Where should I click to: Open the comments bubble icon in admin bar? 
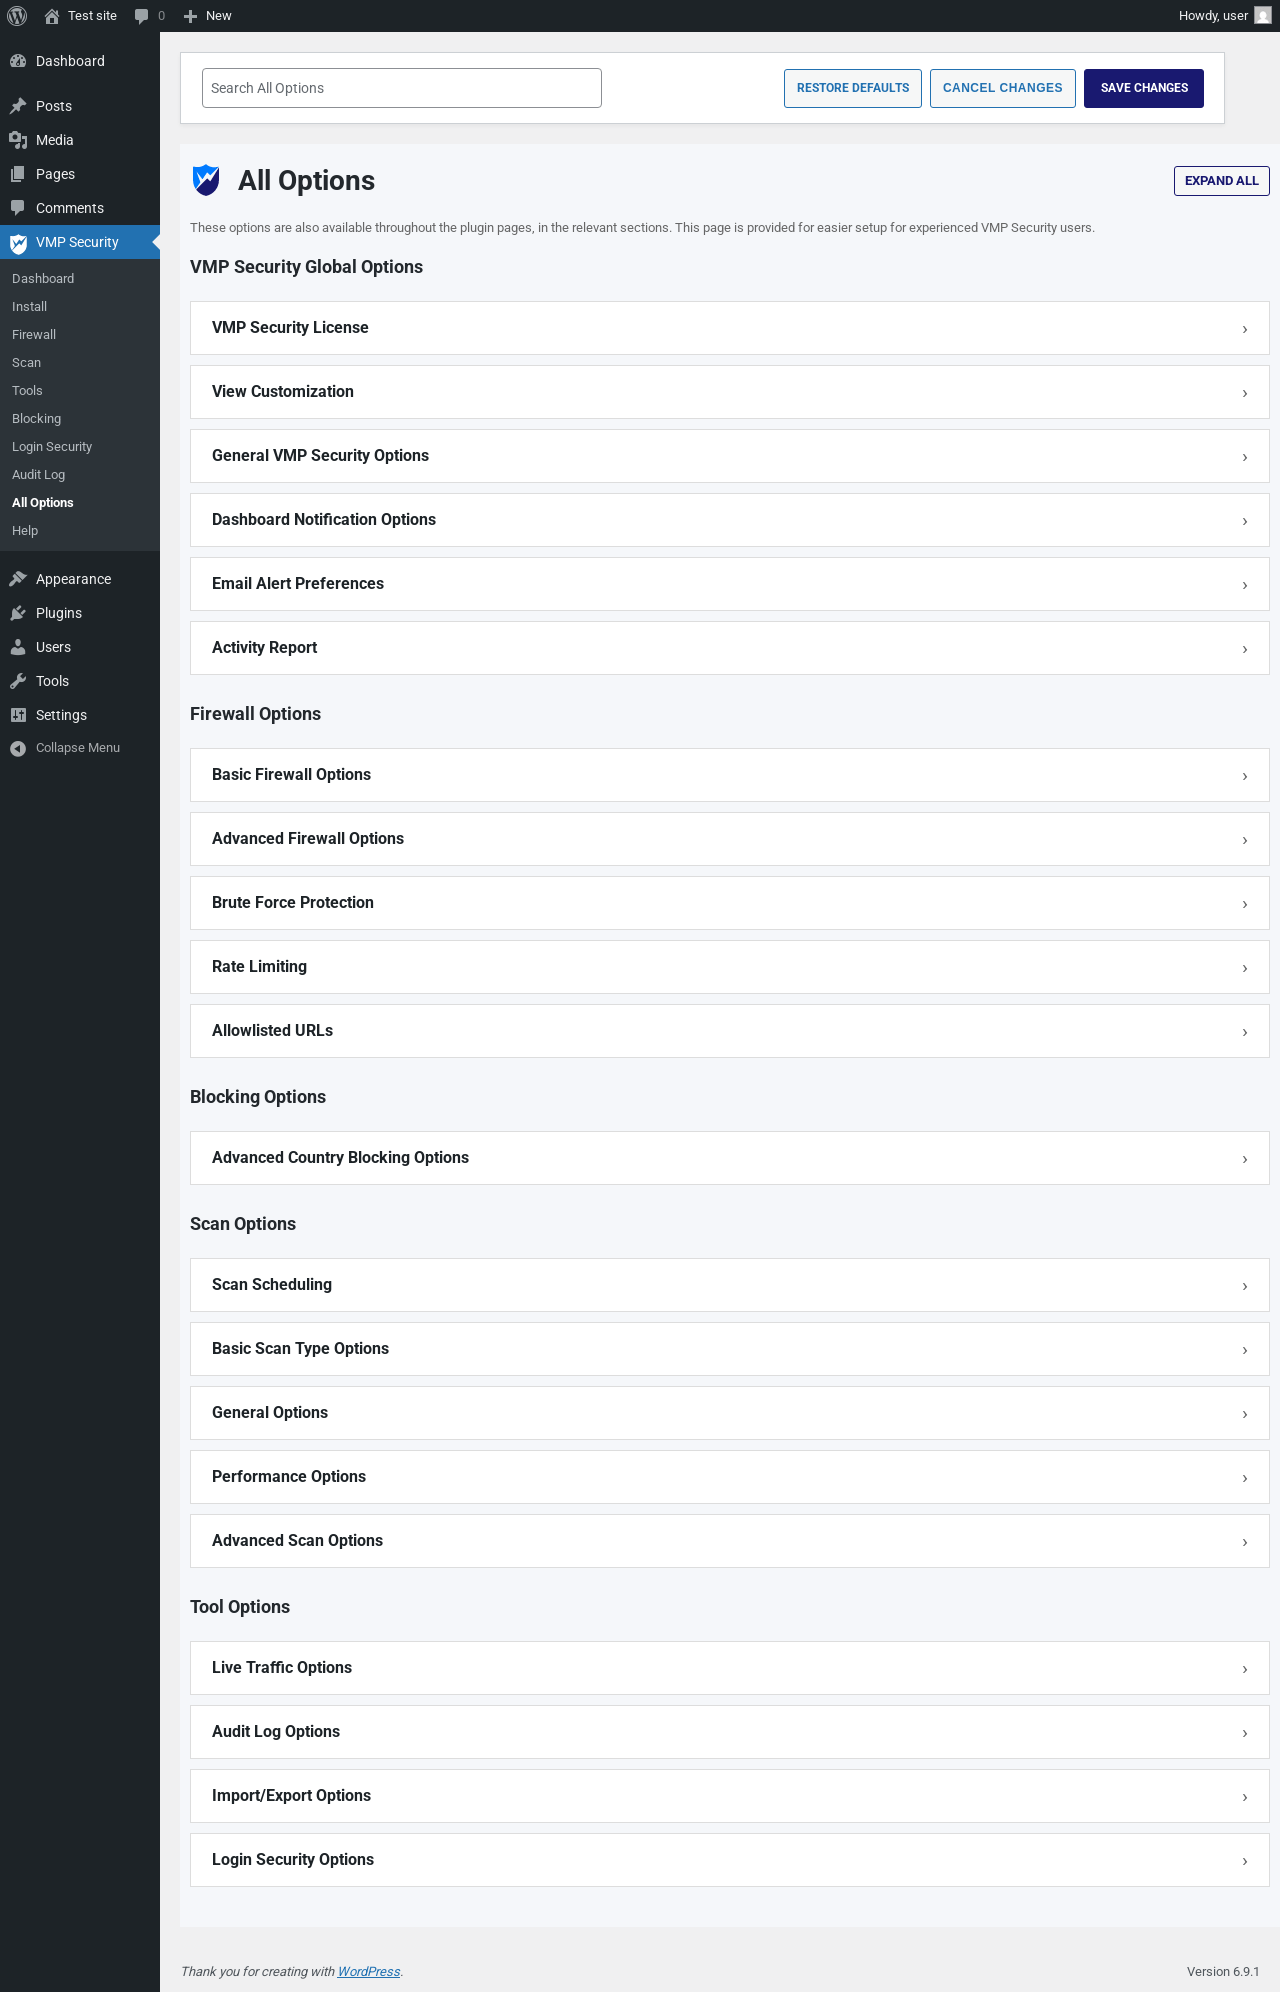click(141, 16)
